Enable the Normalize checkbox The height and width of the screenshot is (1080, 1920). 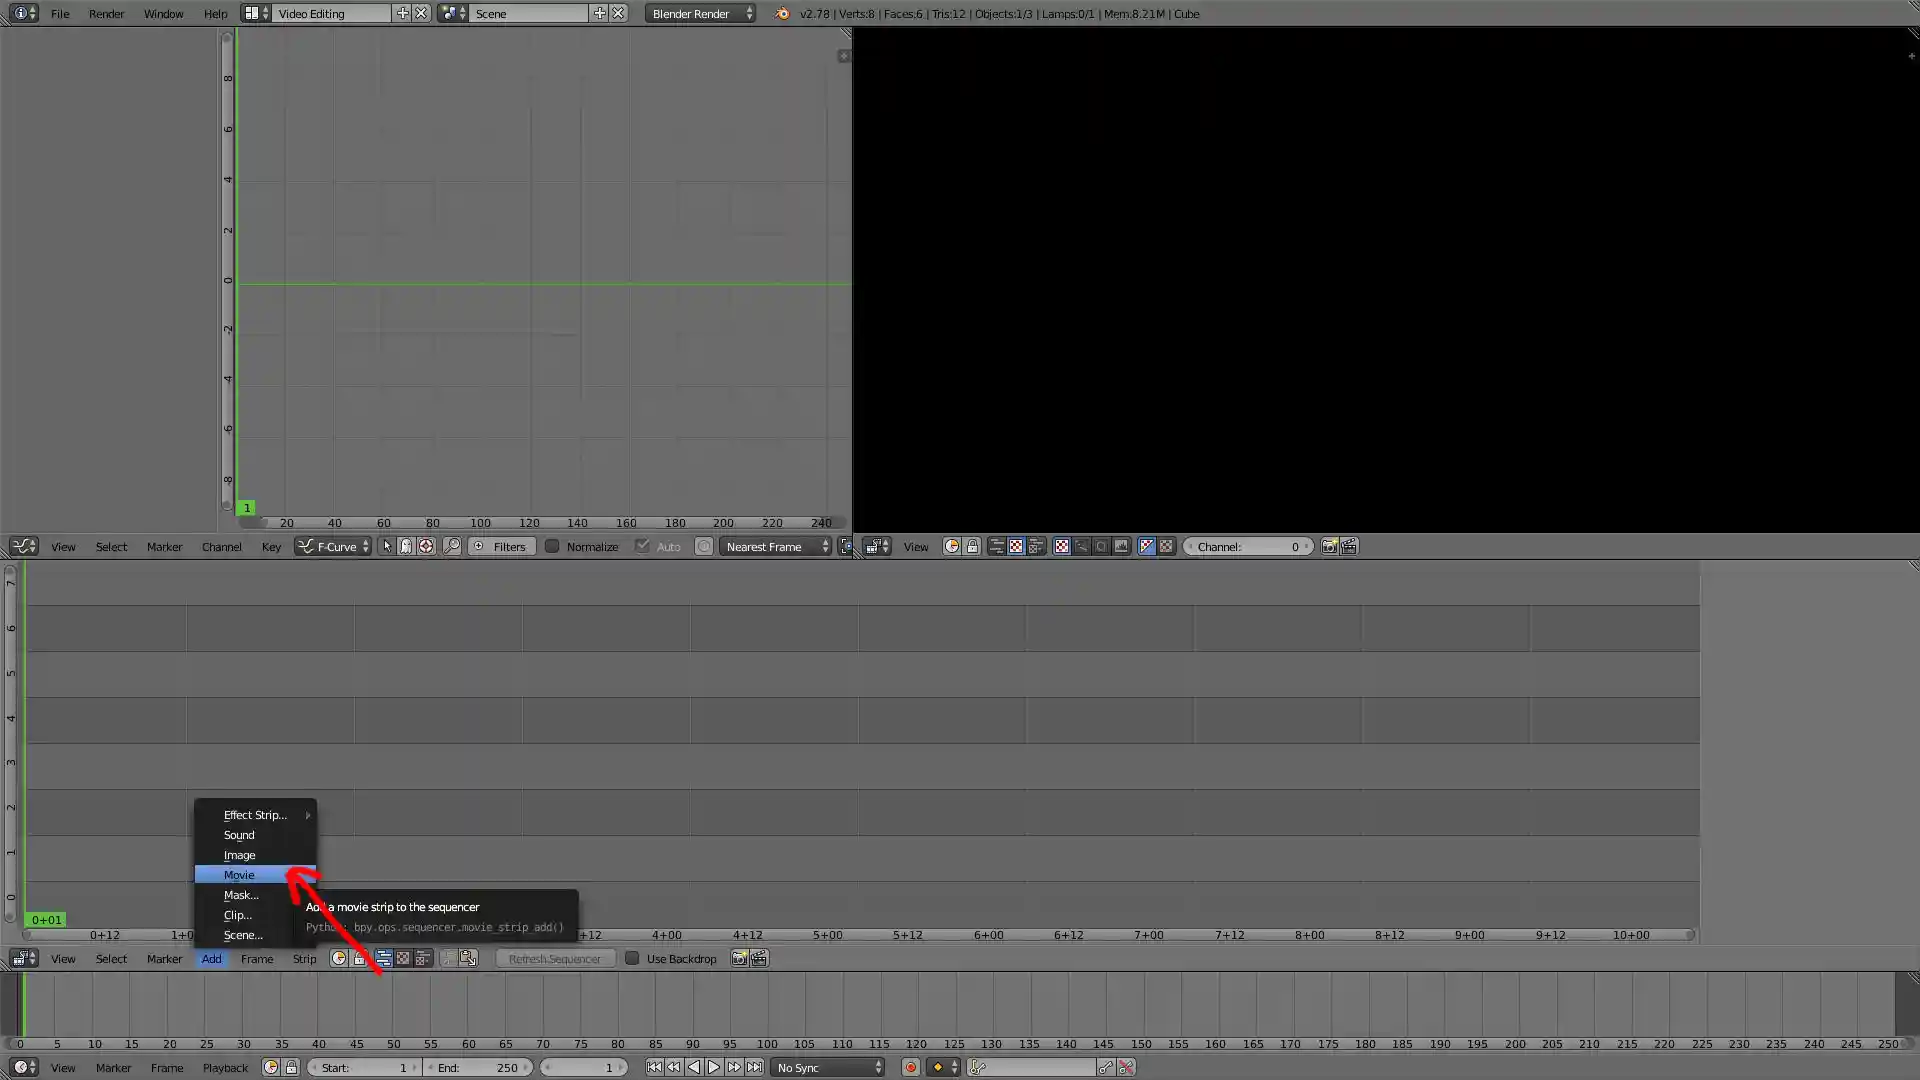pos(552,546)
